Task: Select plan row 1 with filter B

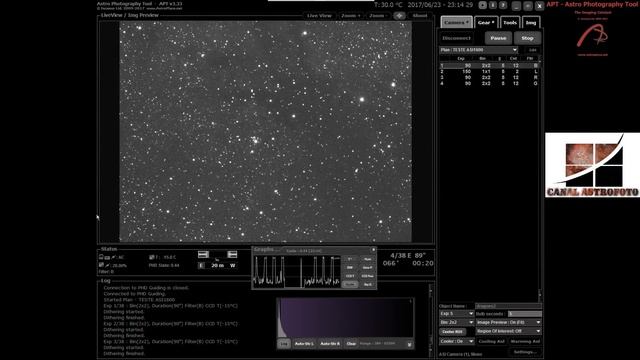Action: coord(489,65)
